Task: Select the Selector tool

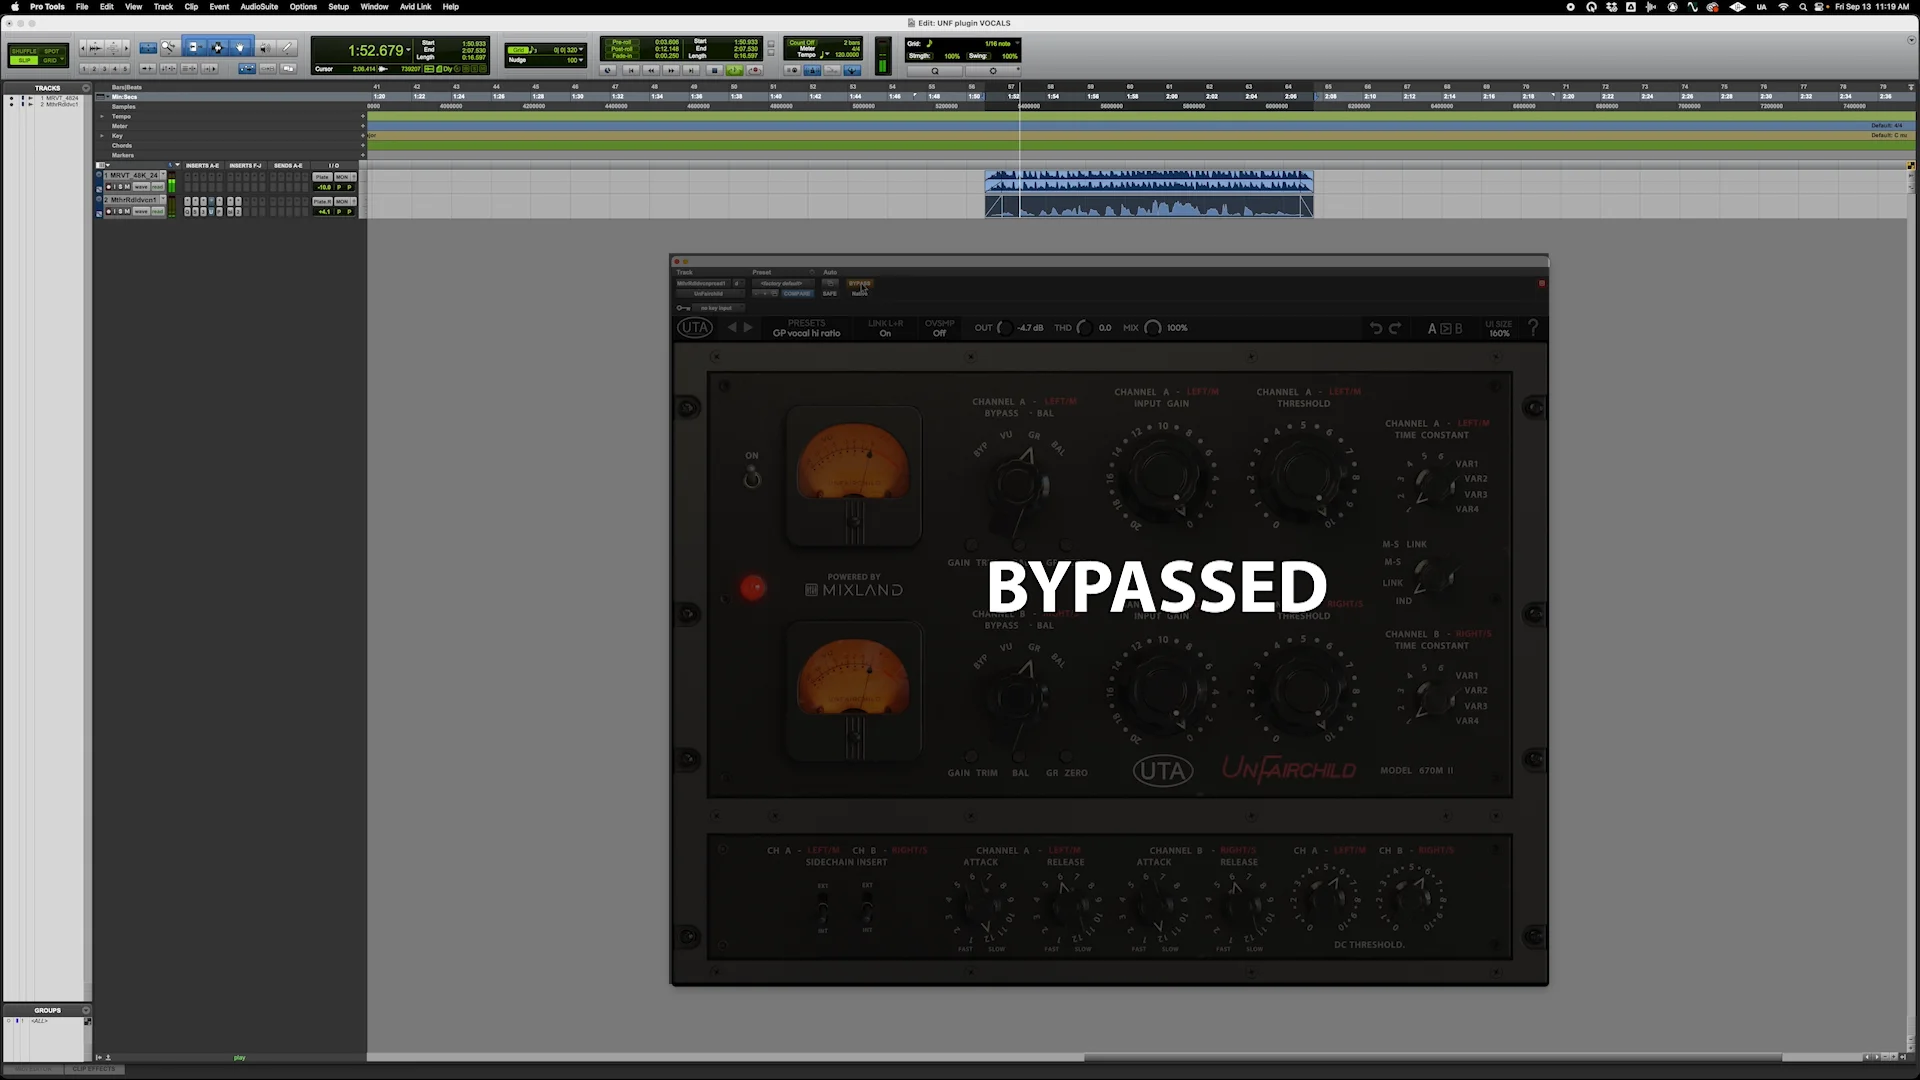Action: (x=217, y=47)
